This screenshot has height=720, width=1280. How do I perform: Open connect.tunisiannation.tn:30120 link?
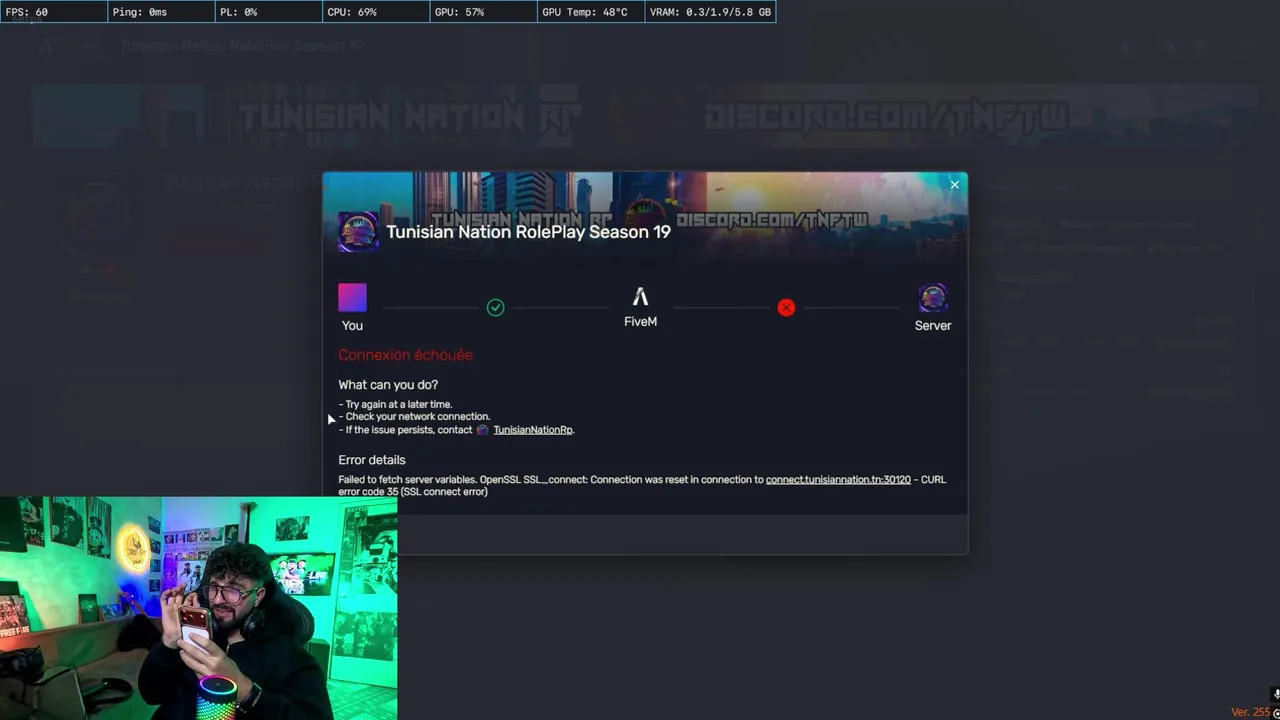(x=838, y=480)
